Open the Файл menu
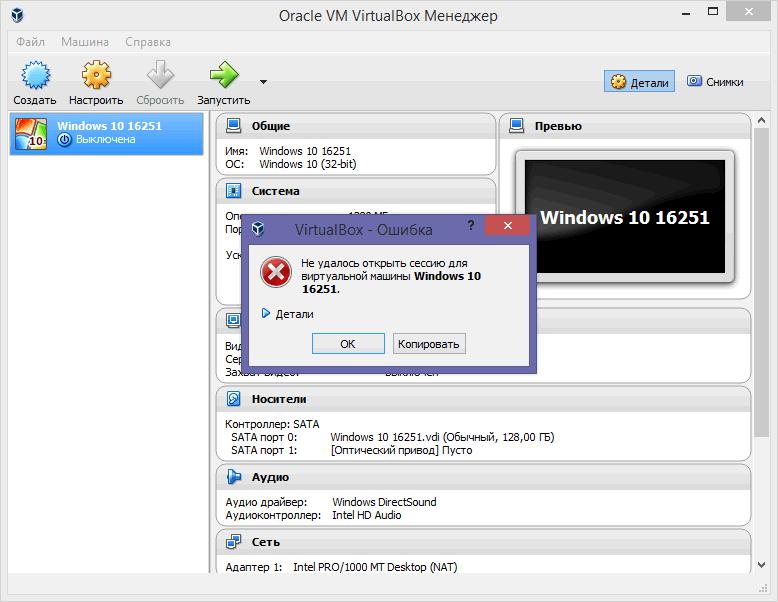778x602 pixels. (30, 42)
